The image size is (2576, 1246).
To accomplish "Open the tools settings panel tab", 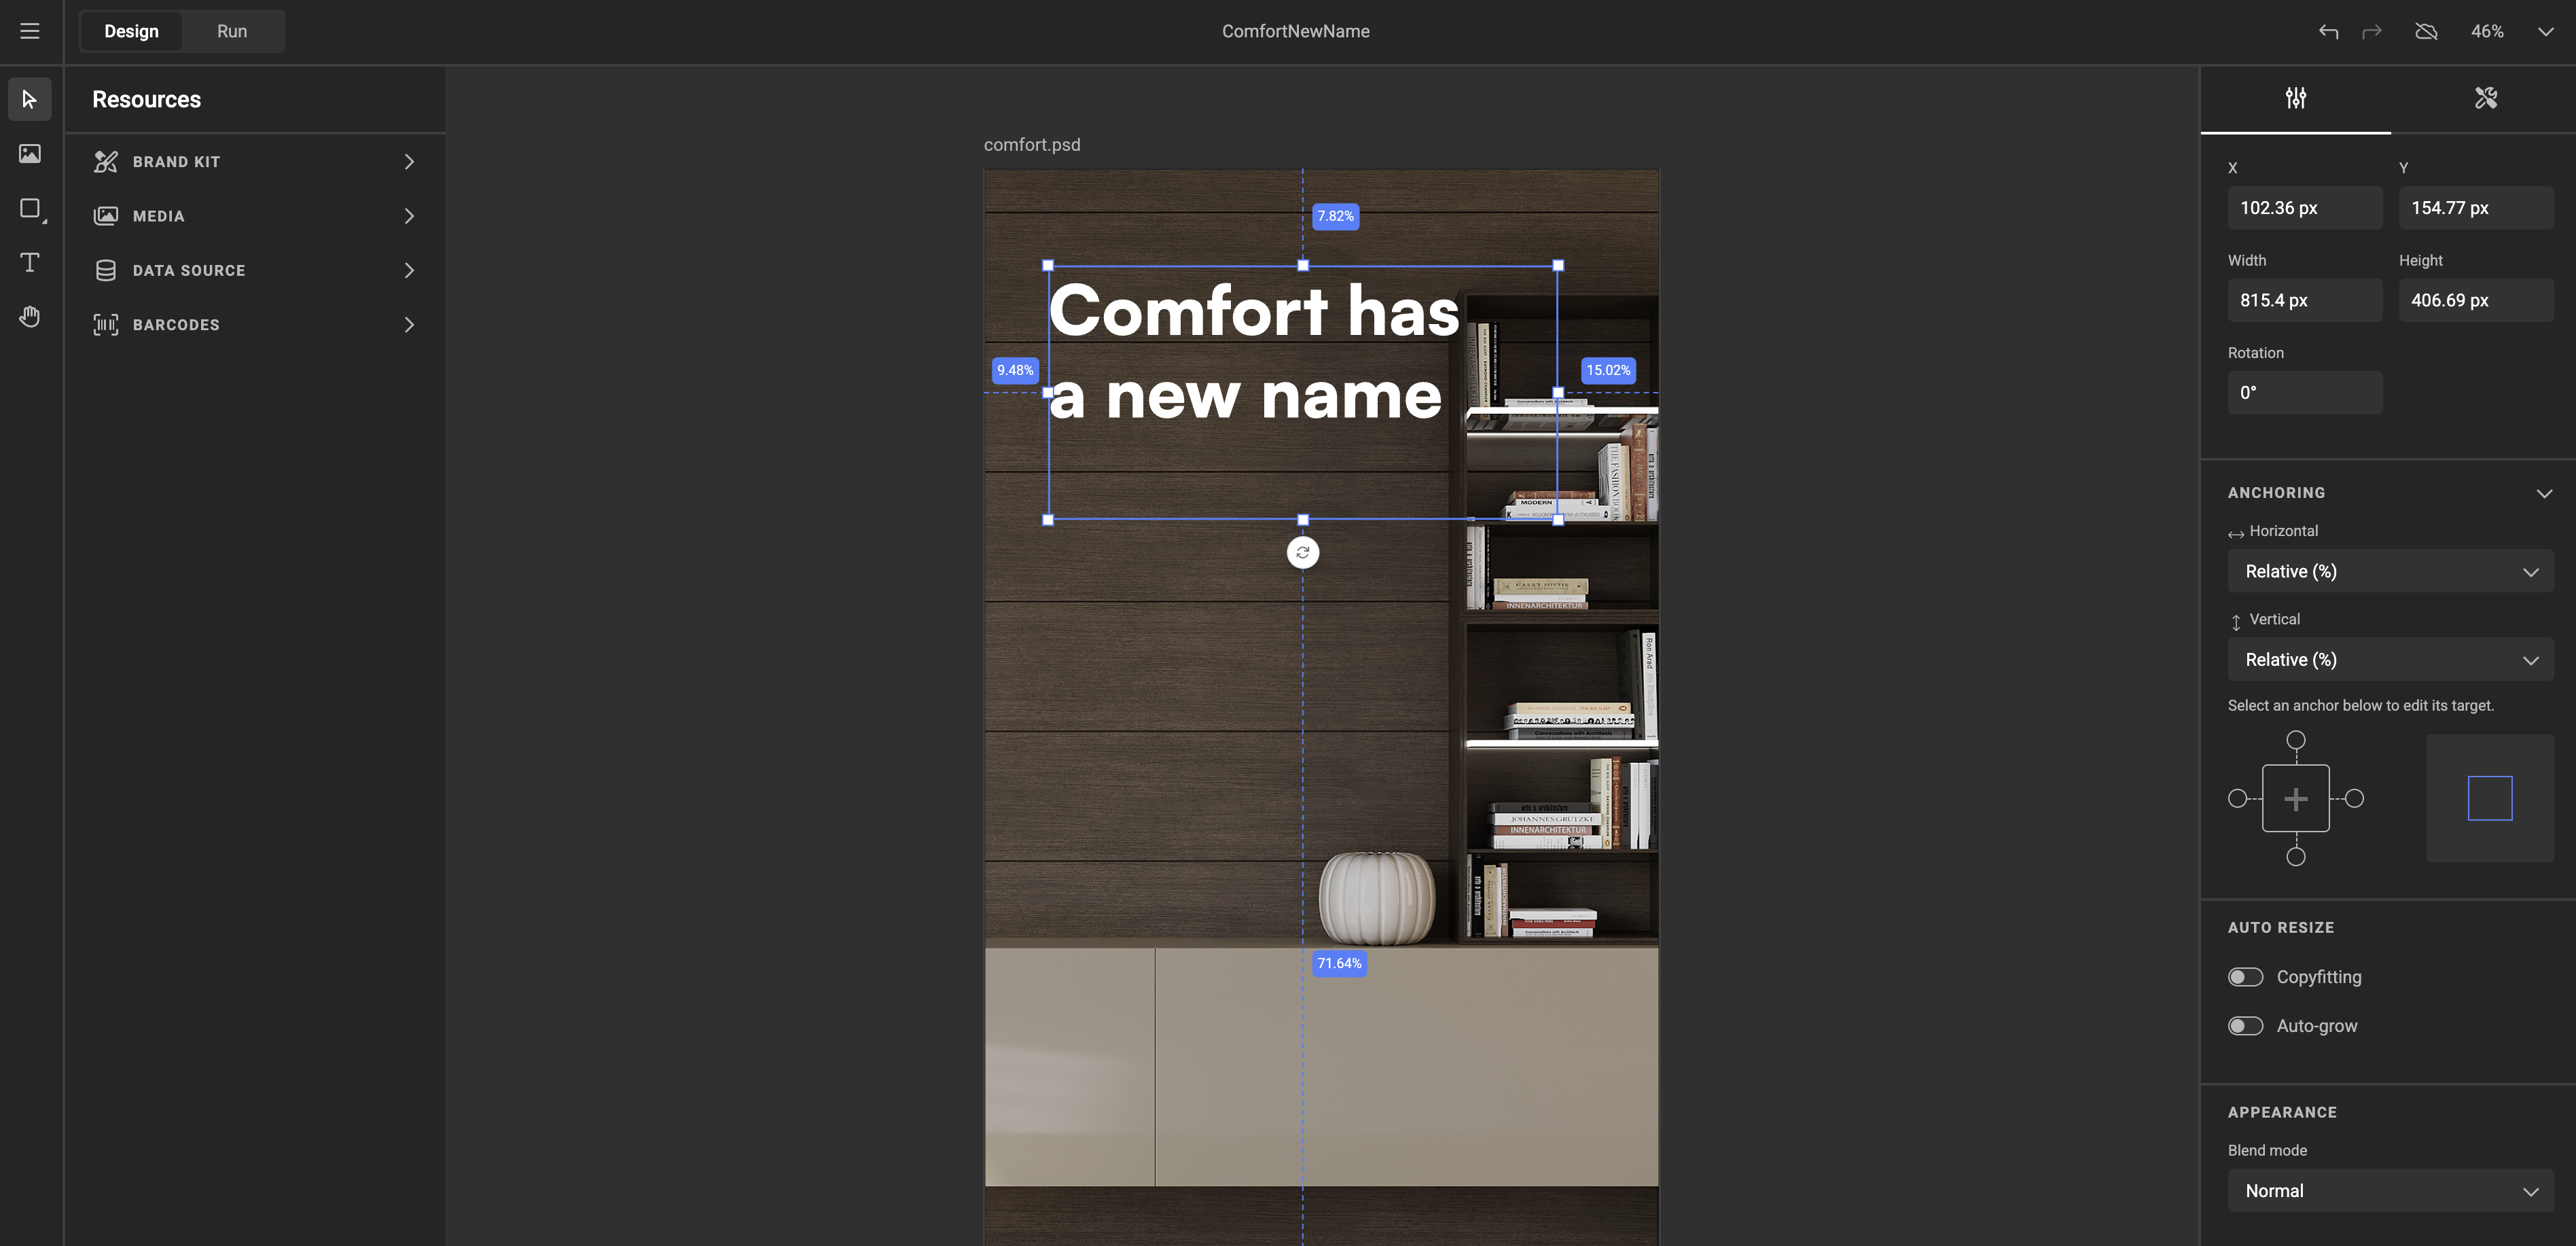I will pyautogui.click(x=2485, y=98).
